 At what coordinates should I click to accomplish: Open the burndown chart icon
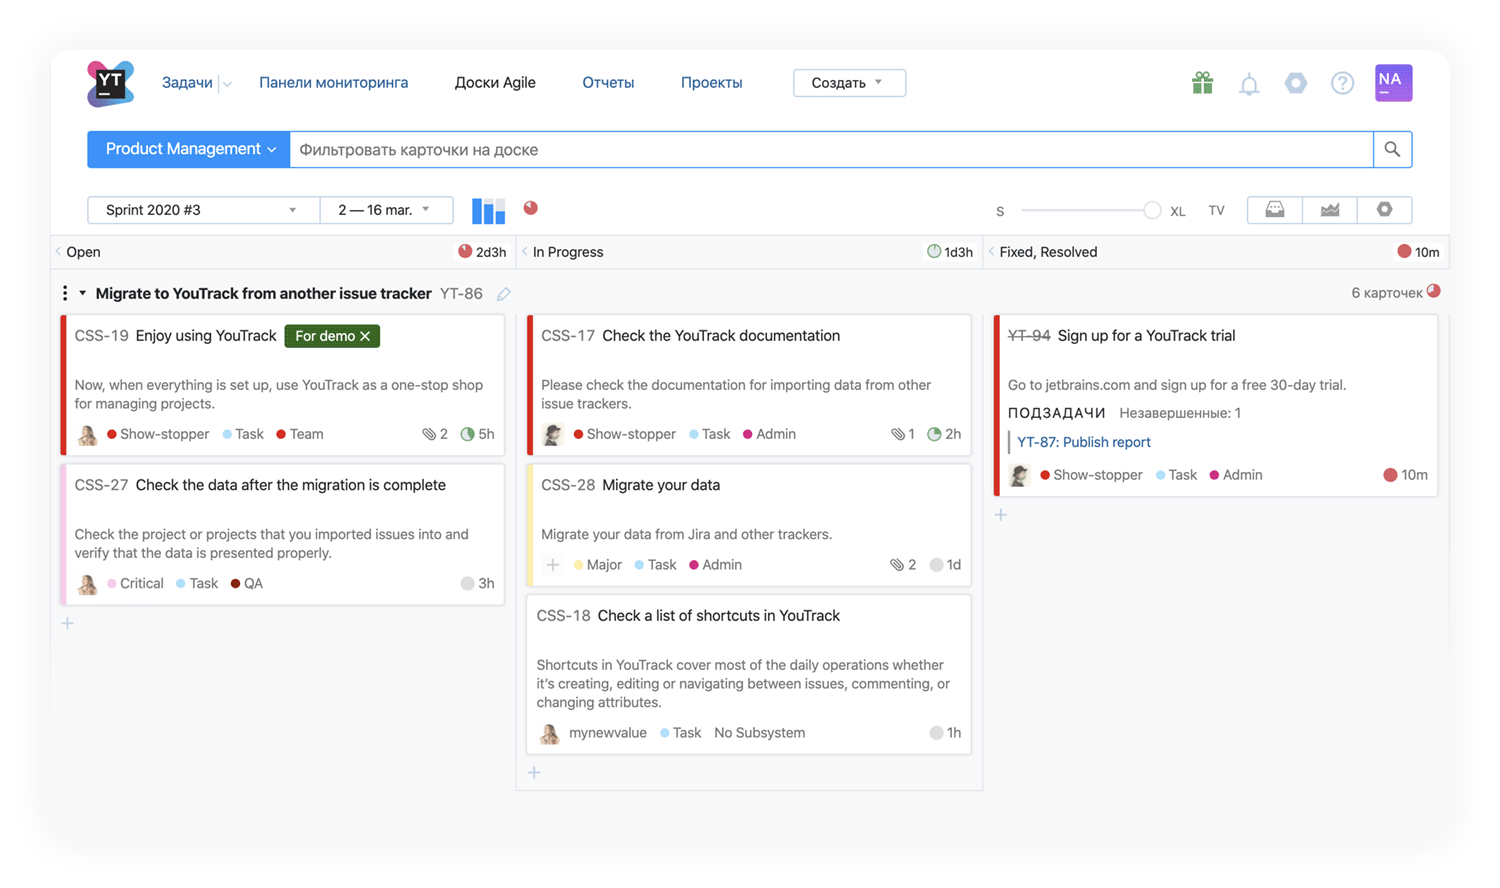pyautogui.click(x=1330, y=210)
